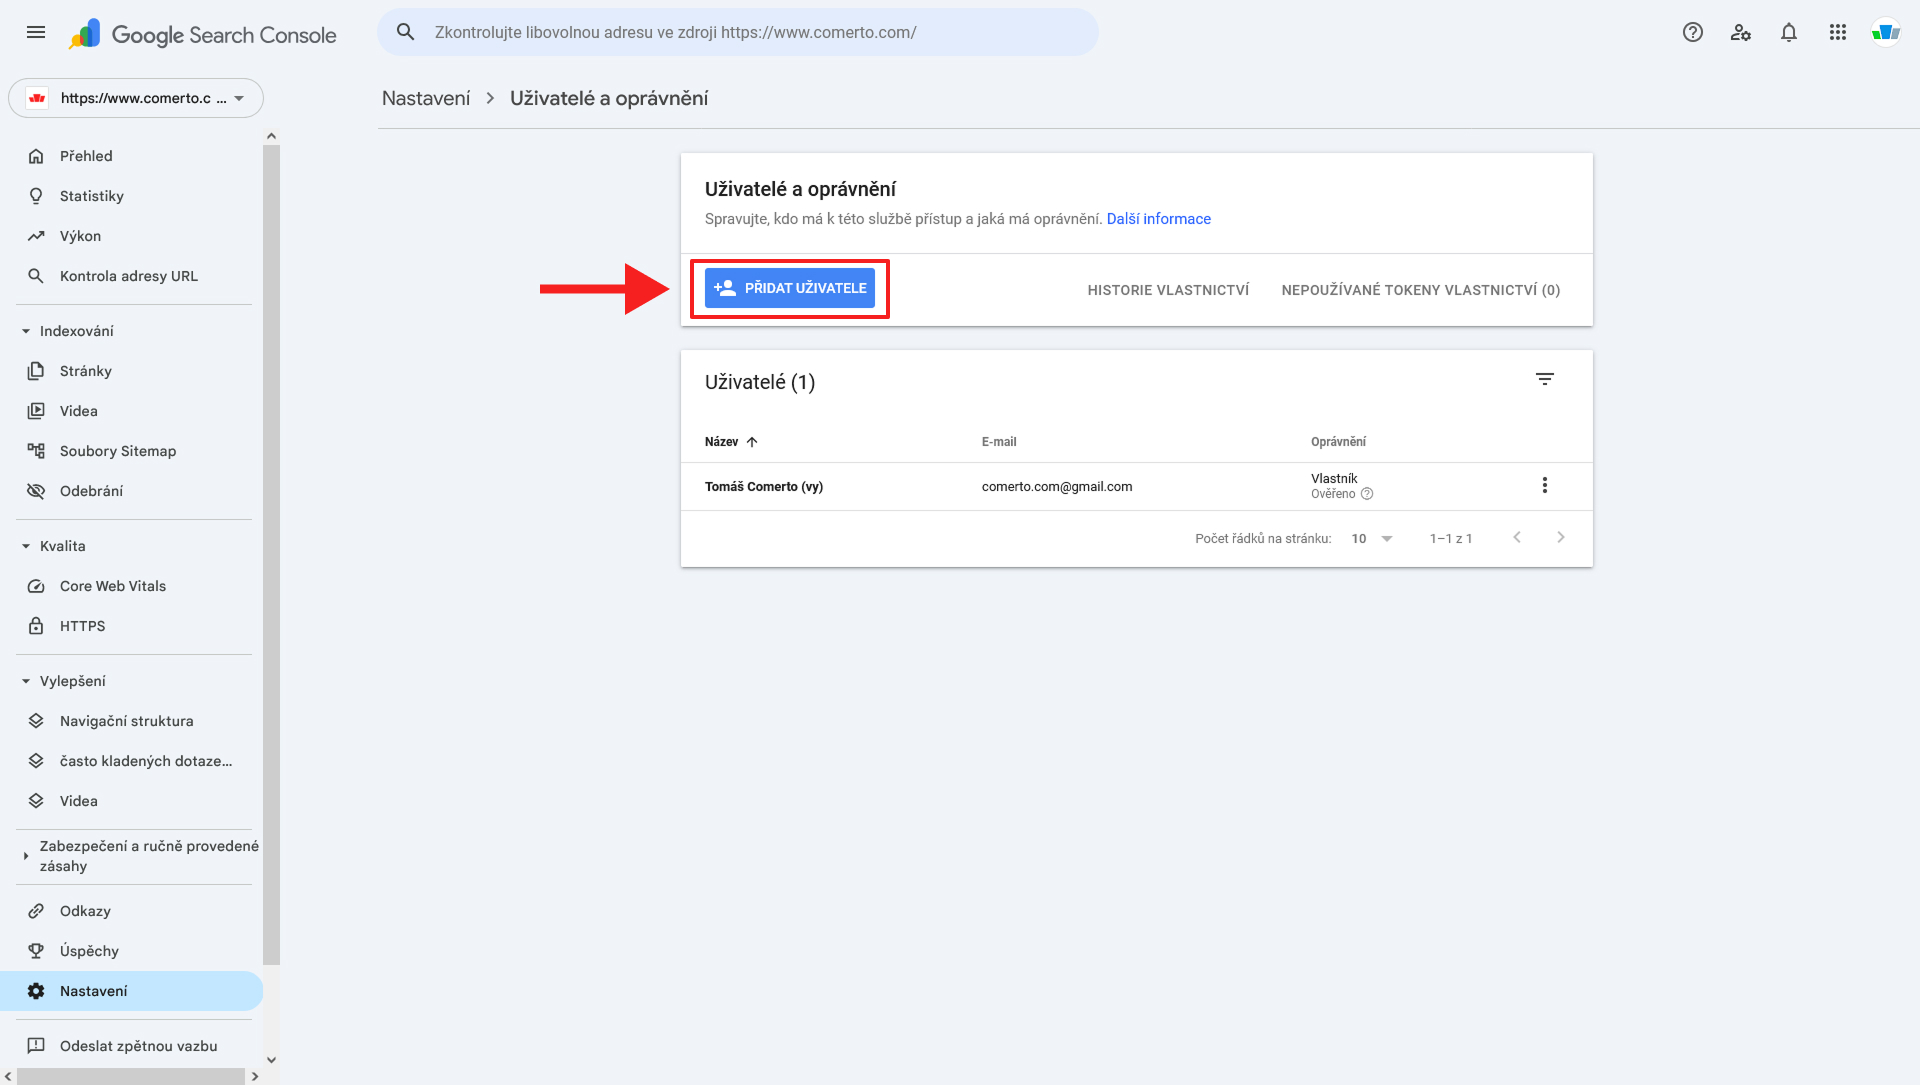Open three-dot menu for Tomáš Comerto

point(1544,486)
